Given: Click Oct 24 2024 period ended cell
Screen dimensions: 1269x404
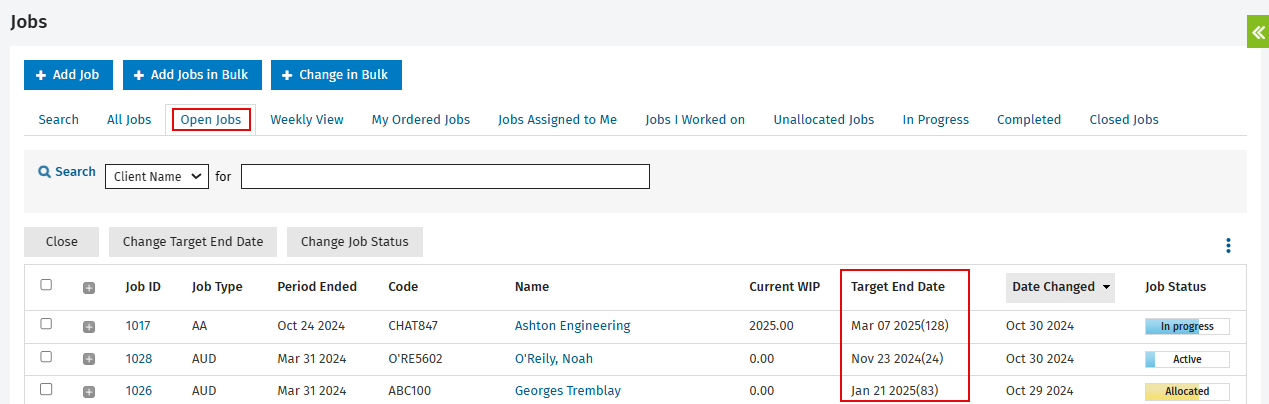Looking at the screenshot, I should 310,326.
